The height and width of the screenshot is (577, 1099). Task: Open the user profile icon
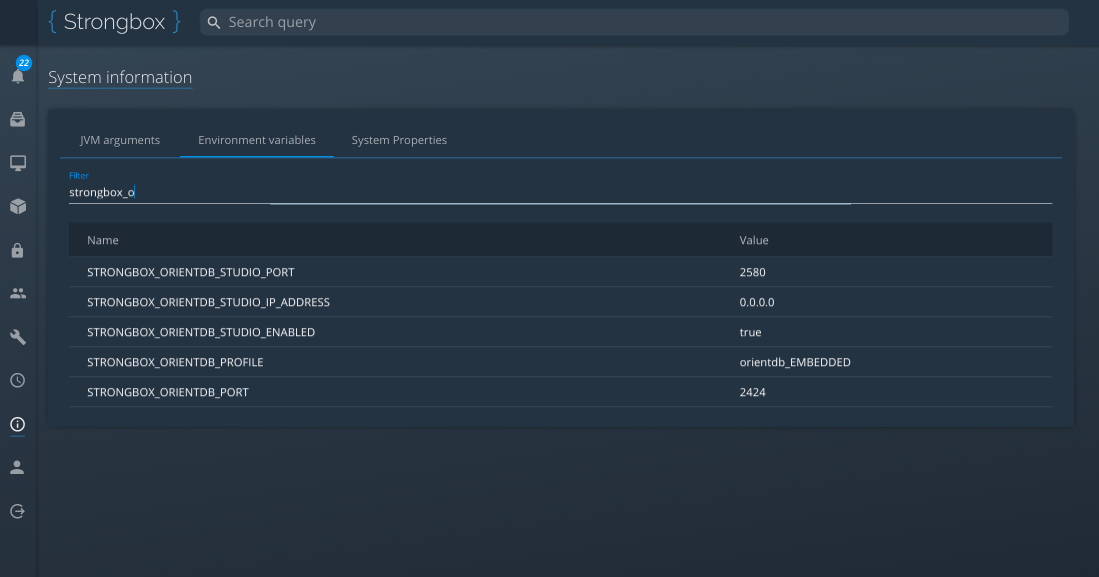point(18,468)
